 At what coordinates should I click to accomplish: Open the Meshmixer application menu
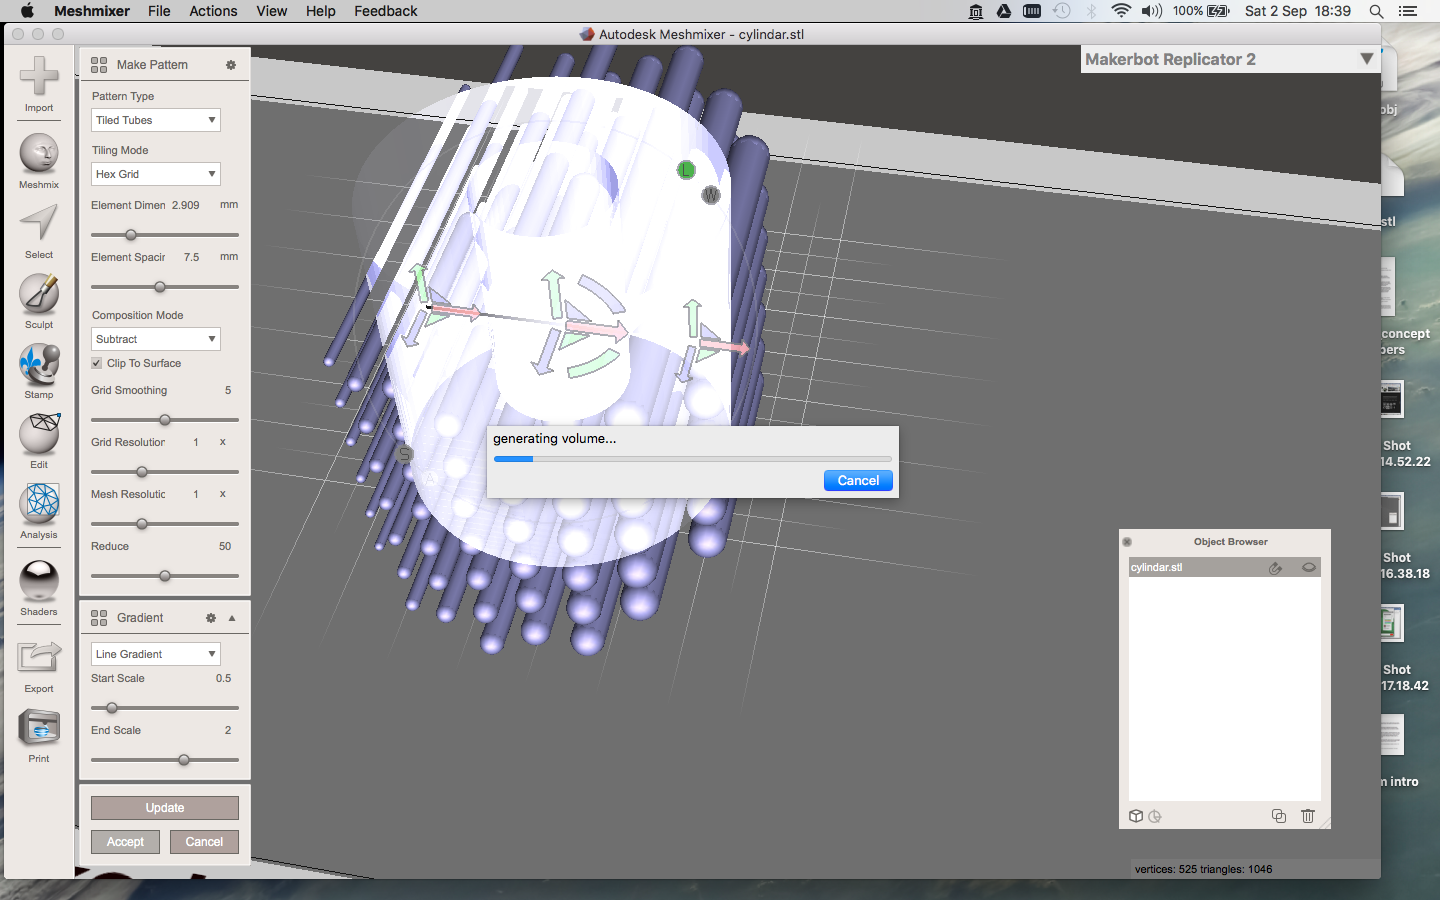(x=92, y=11)
